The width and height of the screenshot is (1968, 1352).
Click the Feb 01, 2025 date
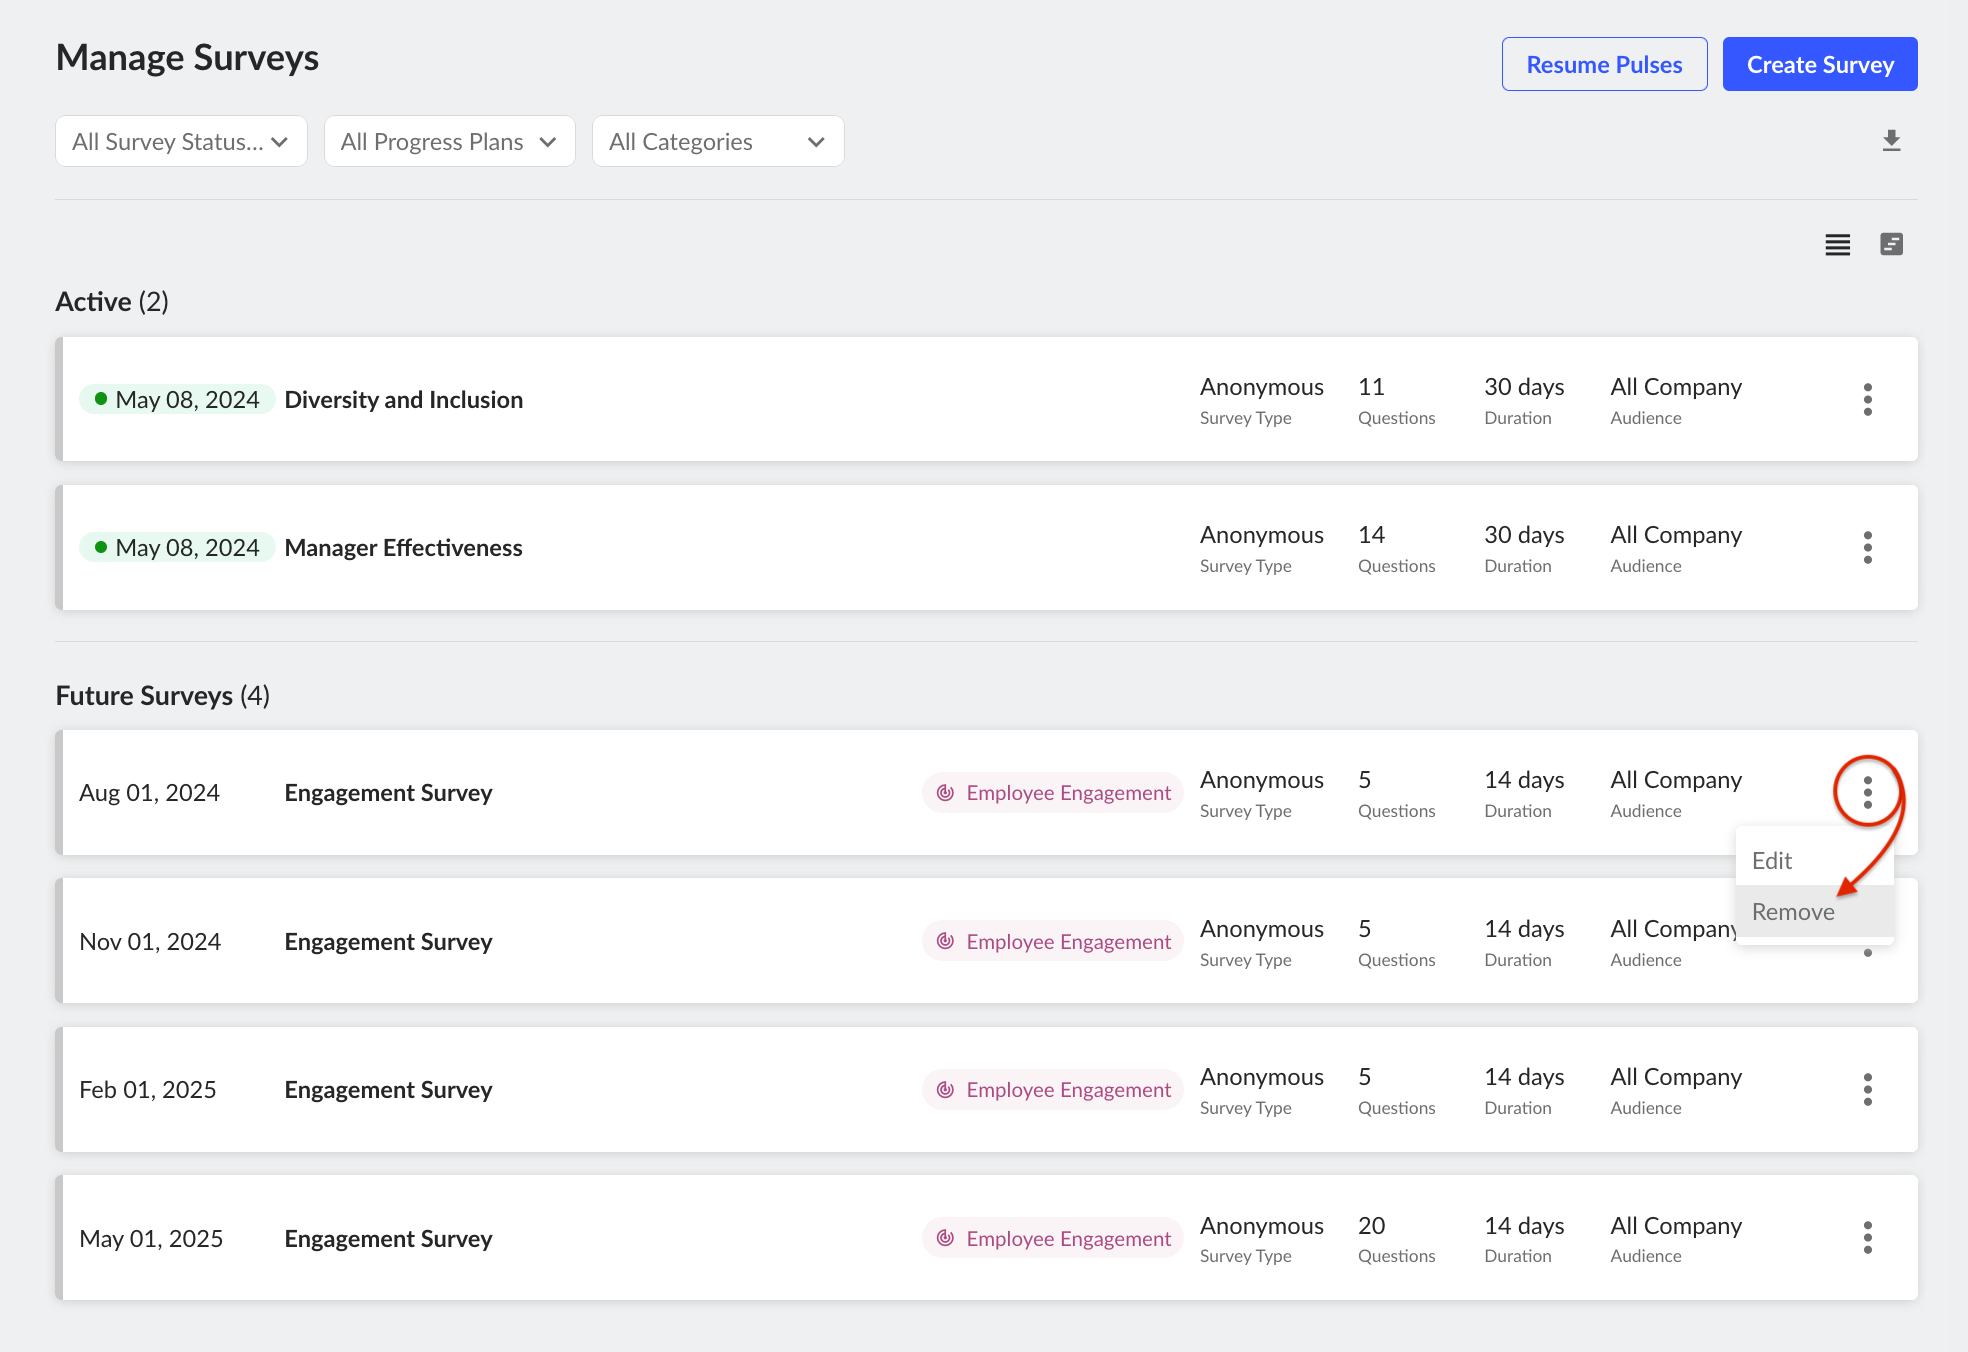click(148, 1090)
